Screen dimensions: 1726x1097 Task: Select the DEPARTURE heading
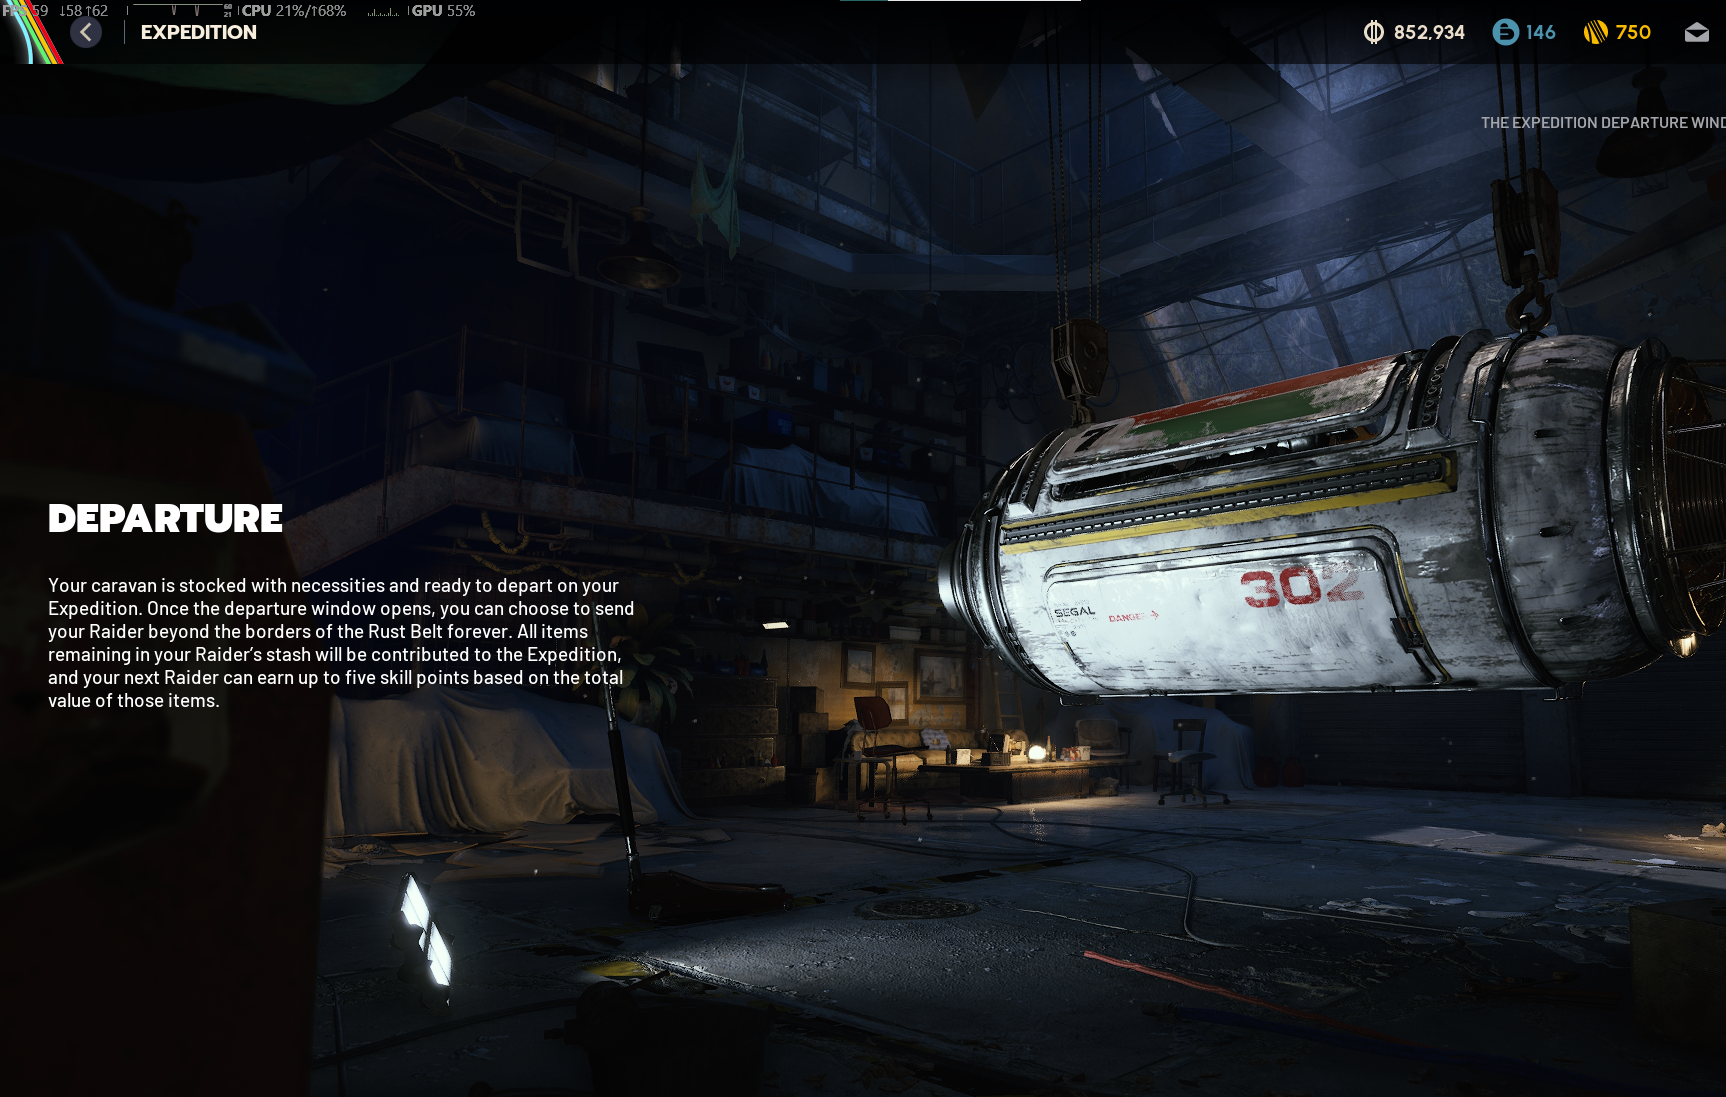(x=166, y=518)
